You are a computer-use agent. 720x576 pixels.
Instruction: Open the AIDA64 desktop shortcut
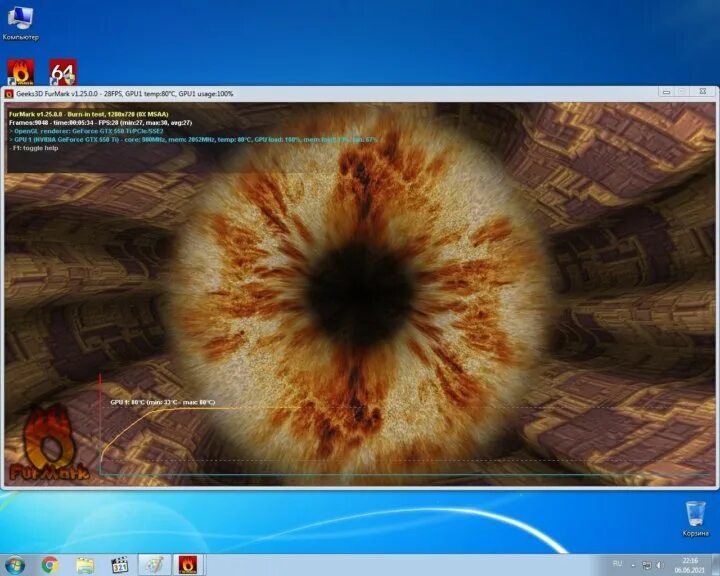pyautogui.click(x=63, y=72)
